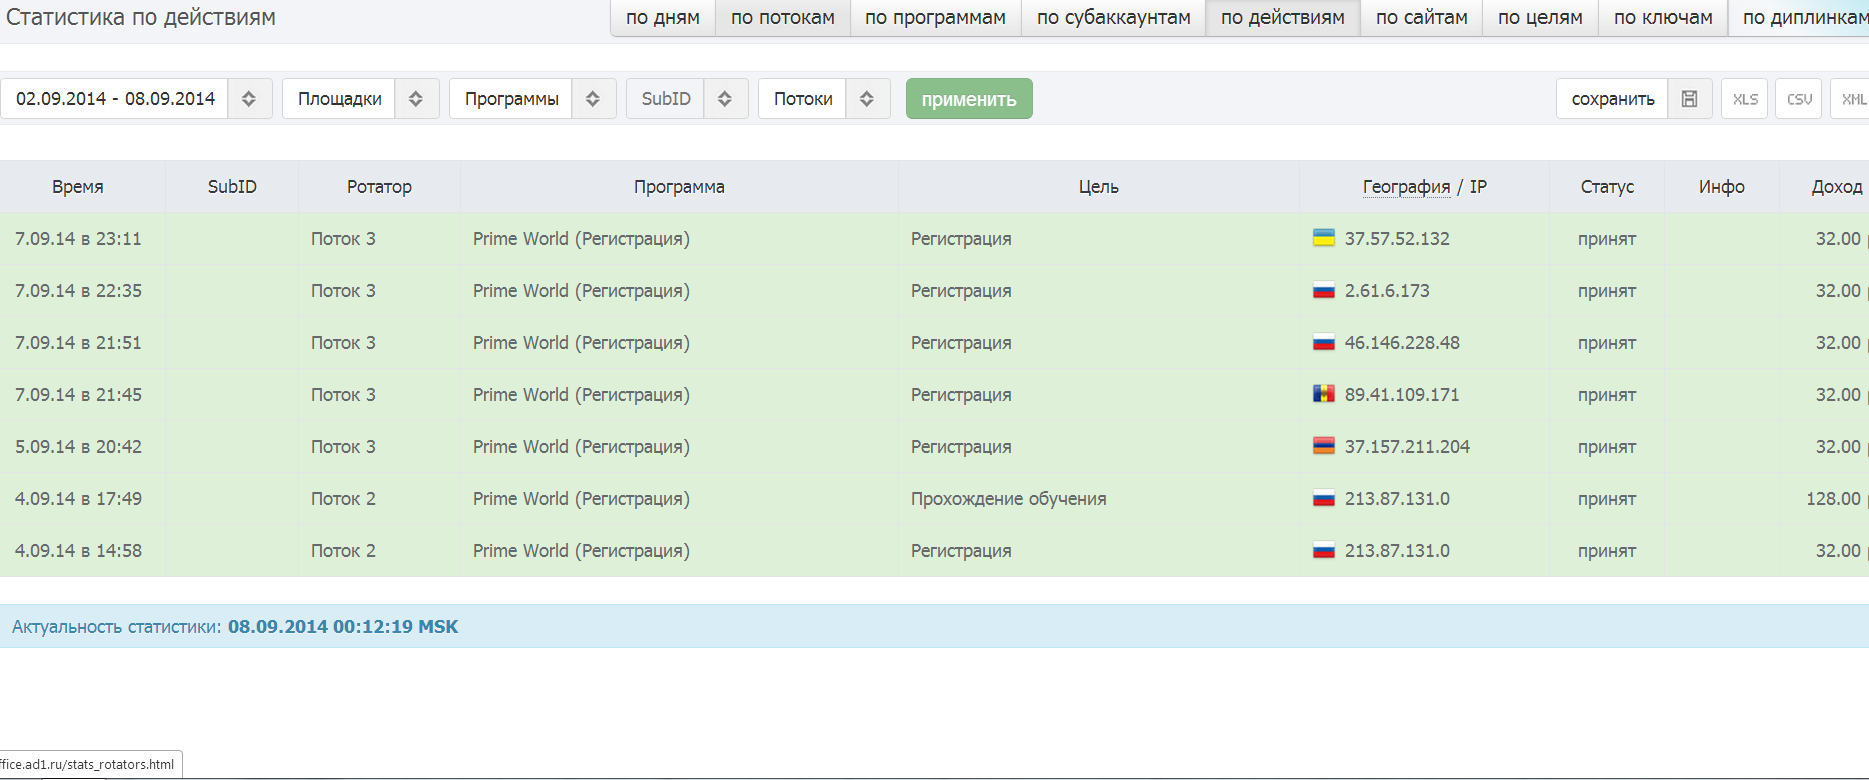Click the green применить button
This screenshot has height=780, width=1869.
tap(969, 99)
